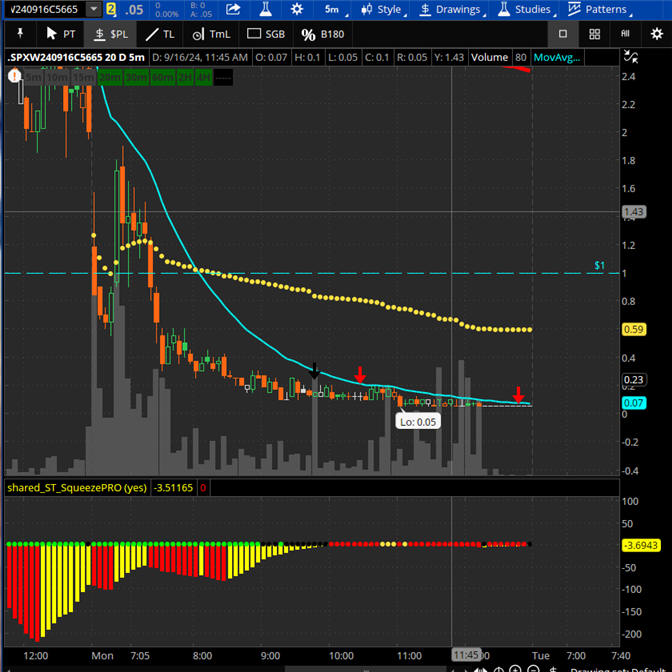Select the TL trendline tool
Screen dimensions: 672x672
[x=159, y=34]
